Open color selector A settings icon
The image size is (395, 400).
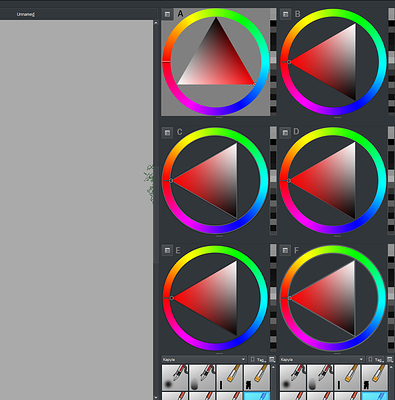(x=167, y=14)
